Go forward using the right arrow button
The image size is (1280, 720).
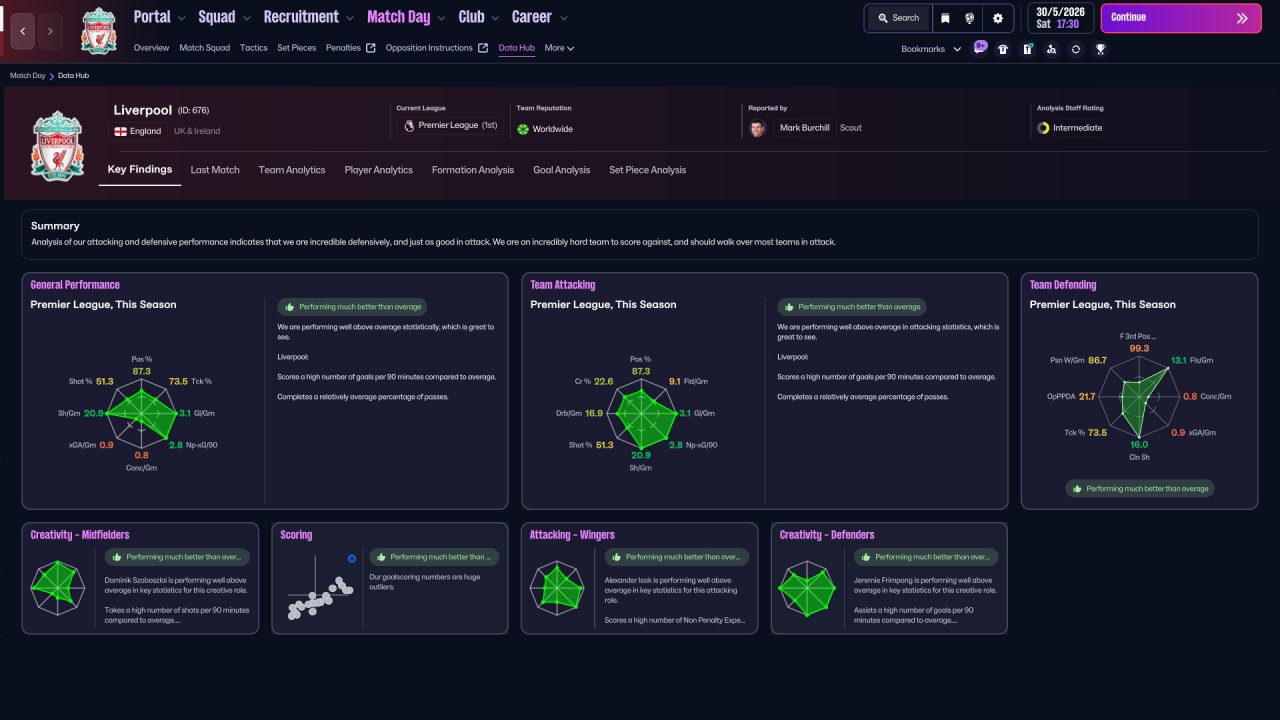pyautogui.click(x=50, y=31)
